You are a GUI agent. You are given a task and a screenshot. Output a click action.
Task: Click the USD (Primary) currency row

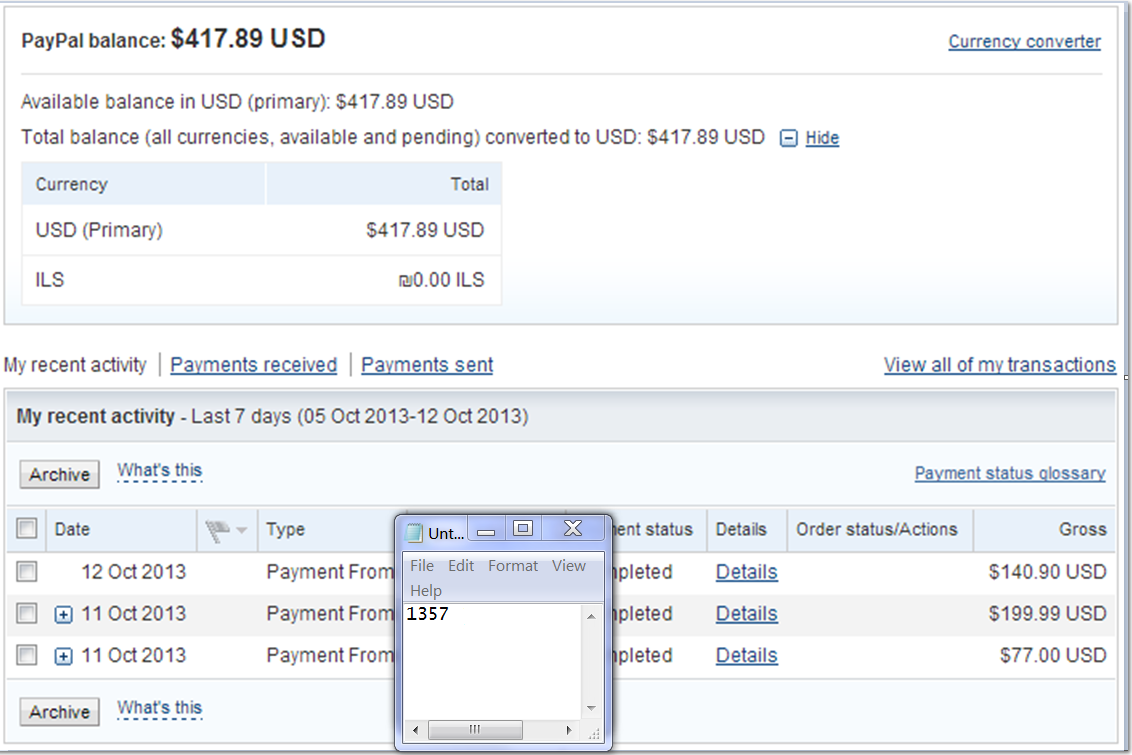261,230
